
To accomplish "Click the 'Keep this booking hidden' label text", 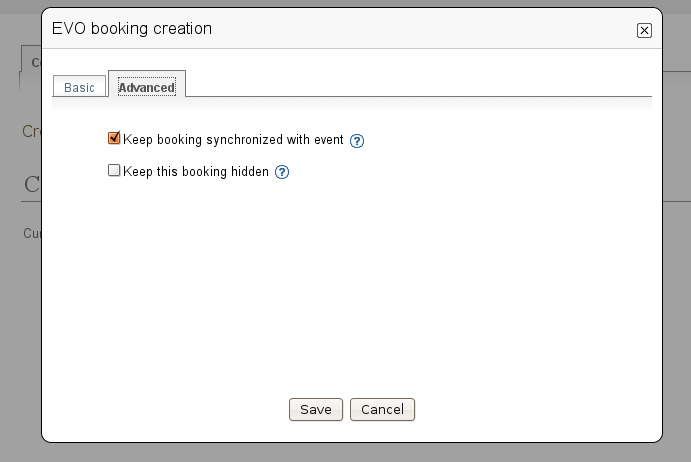I will (x=196, y=171).
